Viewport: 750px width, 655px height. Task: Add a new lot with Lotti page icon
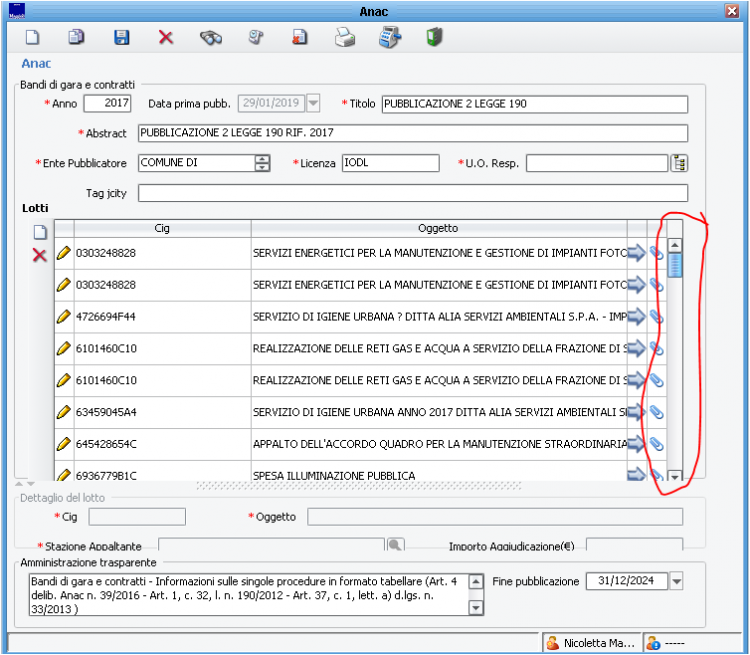(40, 232)
